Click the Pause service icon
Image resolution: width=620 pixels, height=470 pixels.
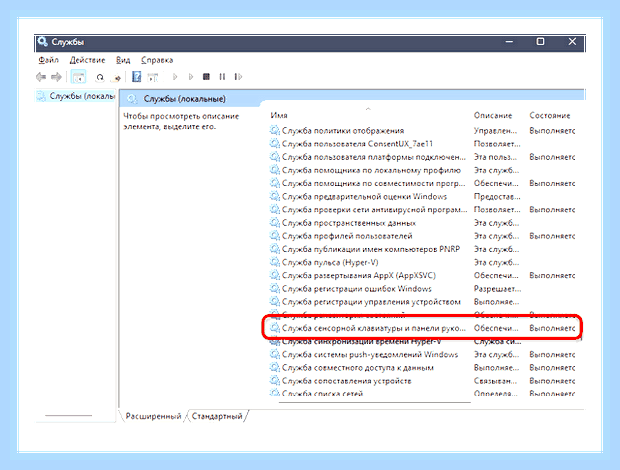222,77
